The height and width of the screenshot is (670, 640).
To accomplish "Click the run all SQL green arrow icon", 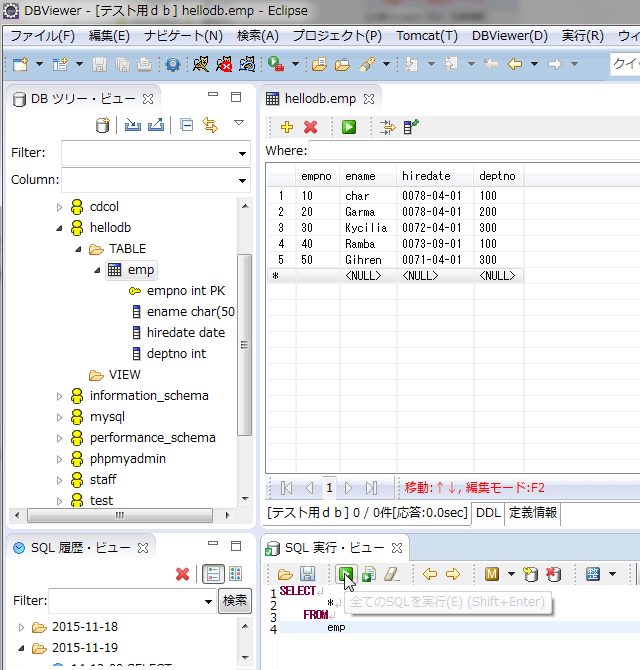I will [346, 573].
